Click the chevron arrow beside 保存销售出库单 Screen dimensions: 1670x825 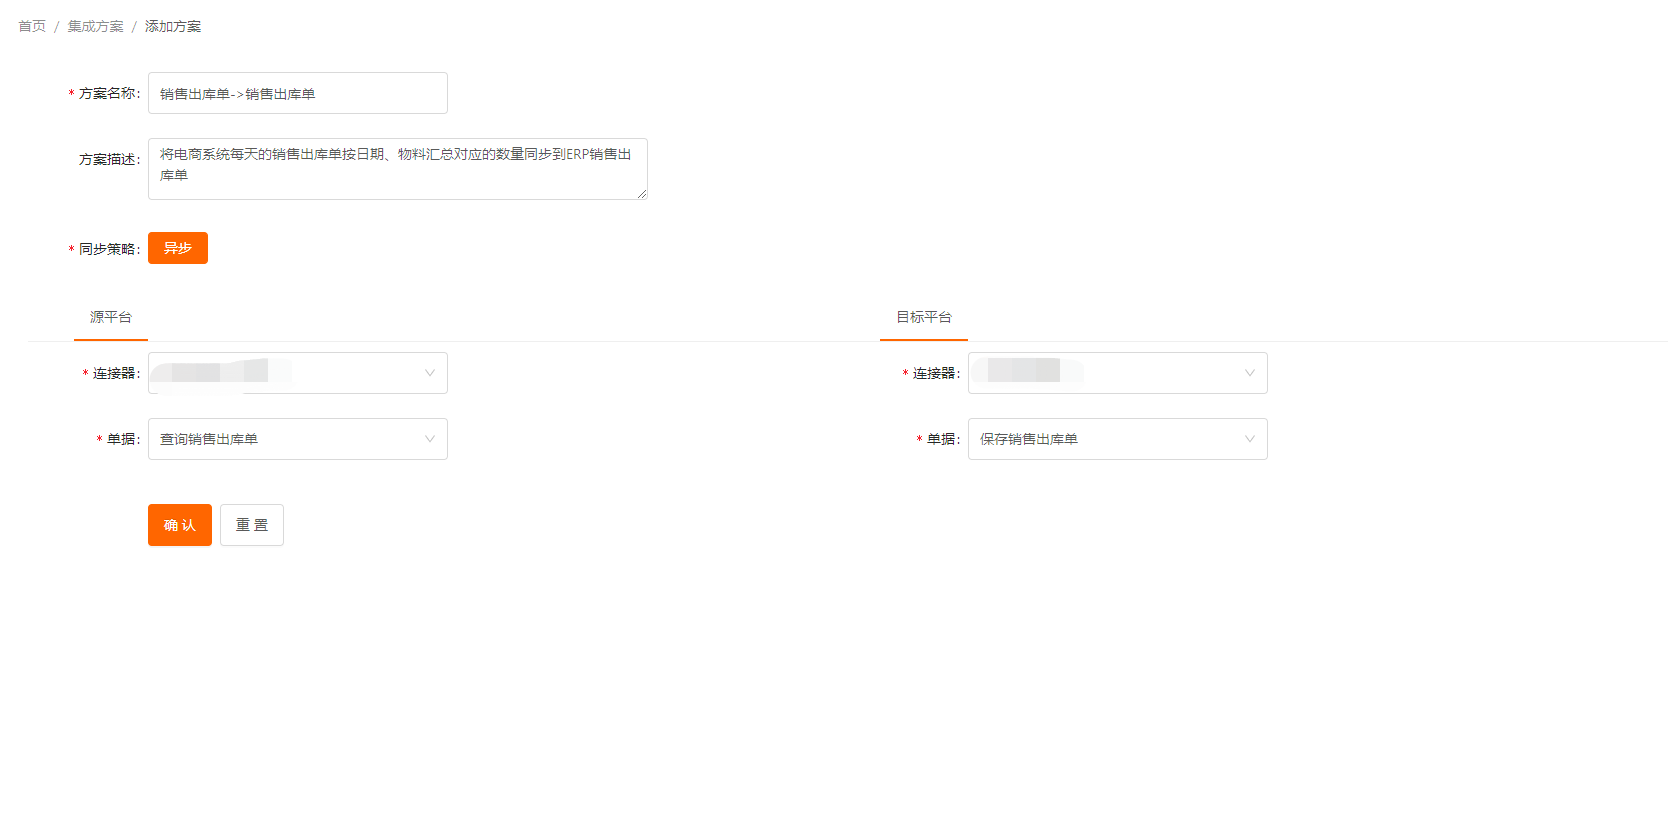1249,439
